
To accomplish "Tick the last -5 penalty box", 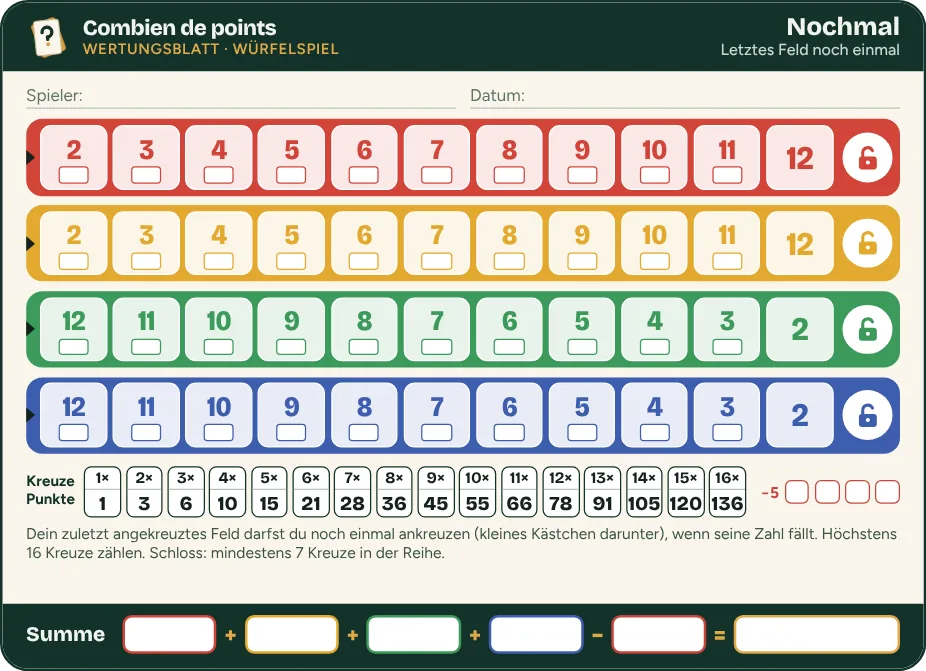I will tap(887, 492).
